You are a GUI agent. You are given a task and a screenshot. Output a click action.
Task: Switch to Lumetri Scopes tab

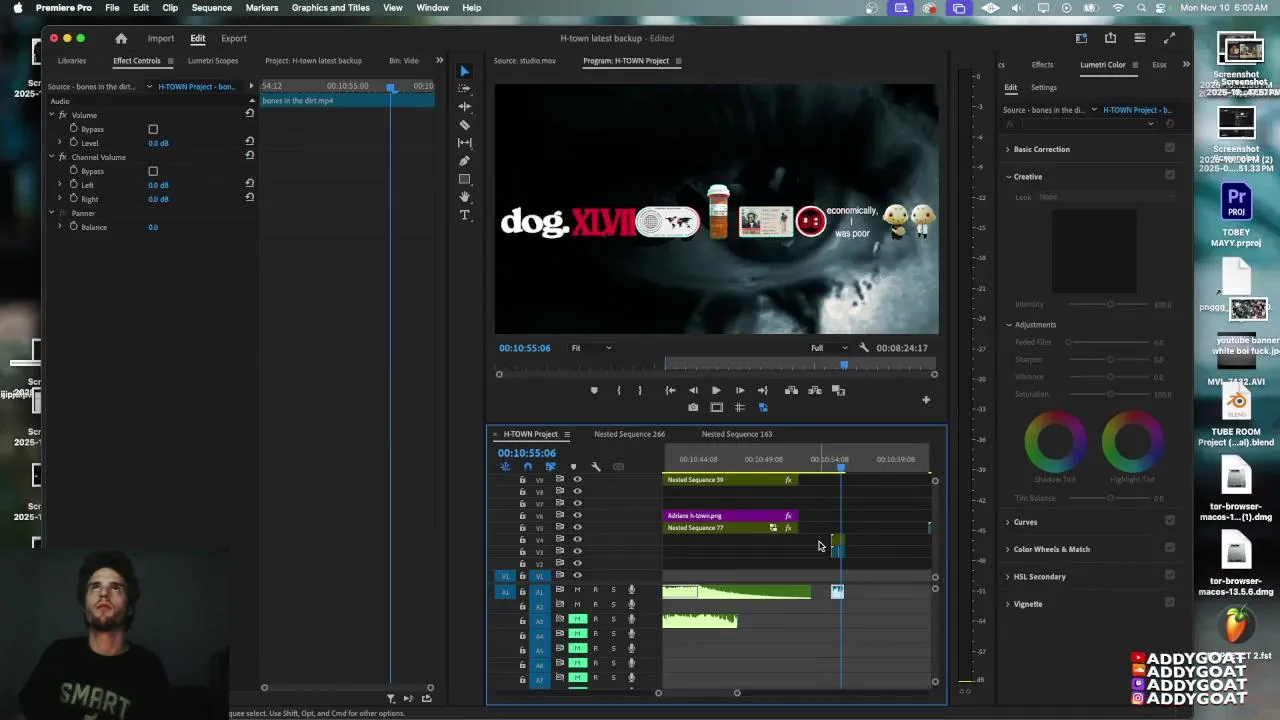pos(213,61)
